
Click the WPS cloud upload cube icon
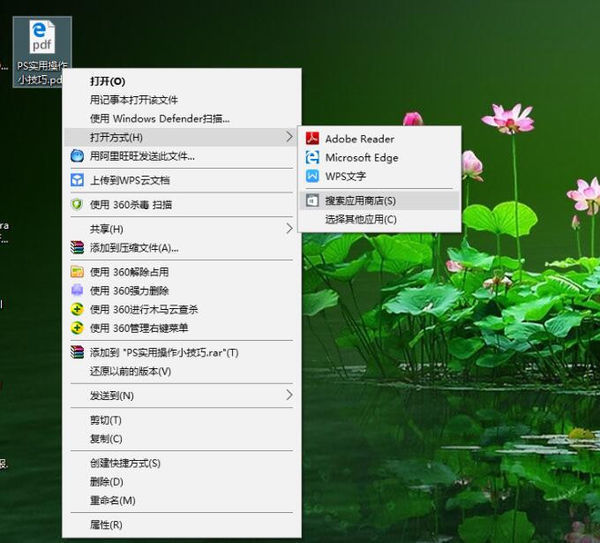click(x=77, y=180)
